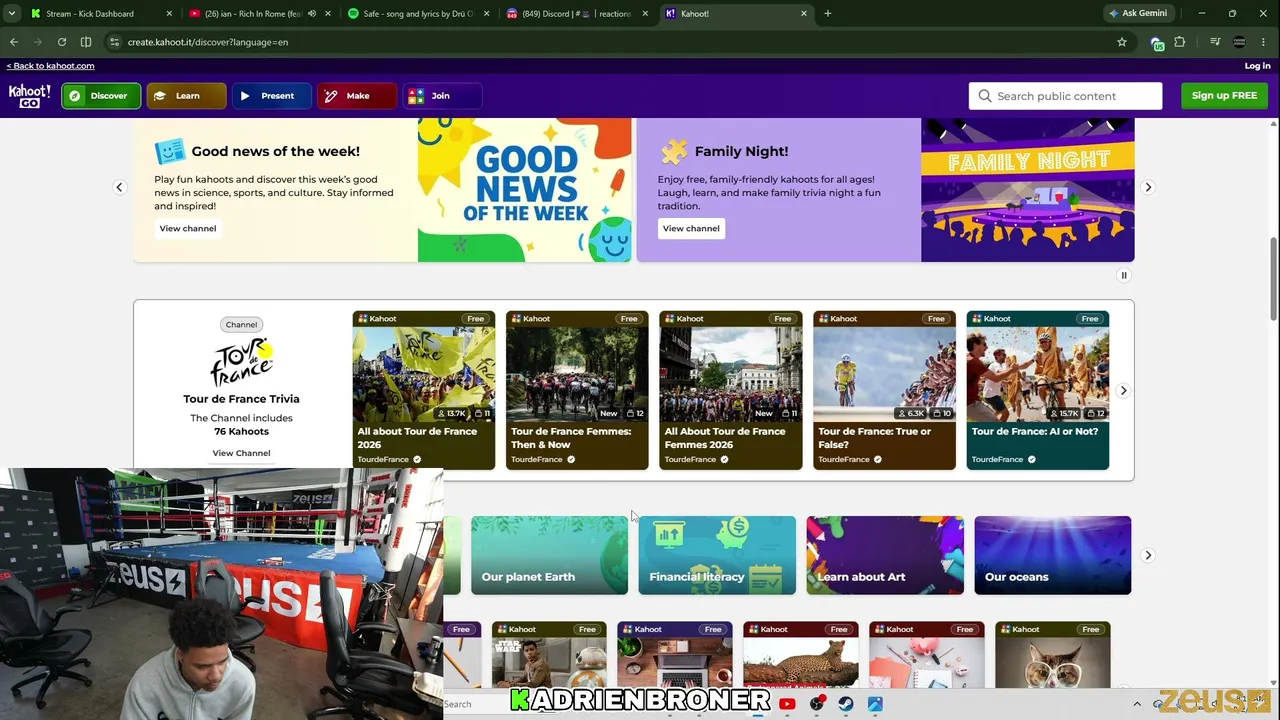Open the Tour de France: True or False? kahoot
Screen dimensions: 1280x720
884,390
